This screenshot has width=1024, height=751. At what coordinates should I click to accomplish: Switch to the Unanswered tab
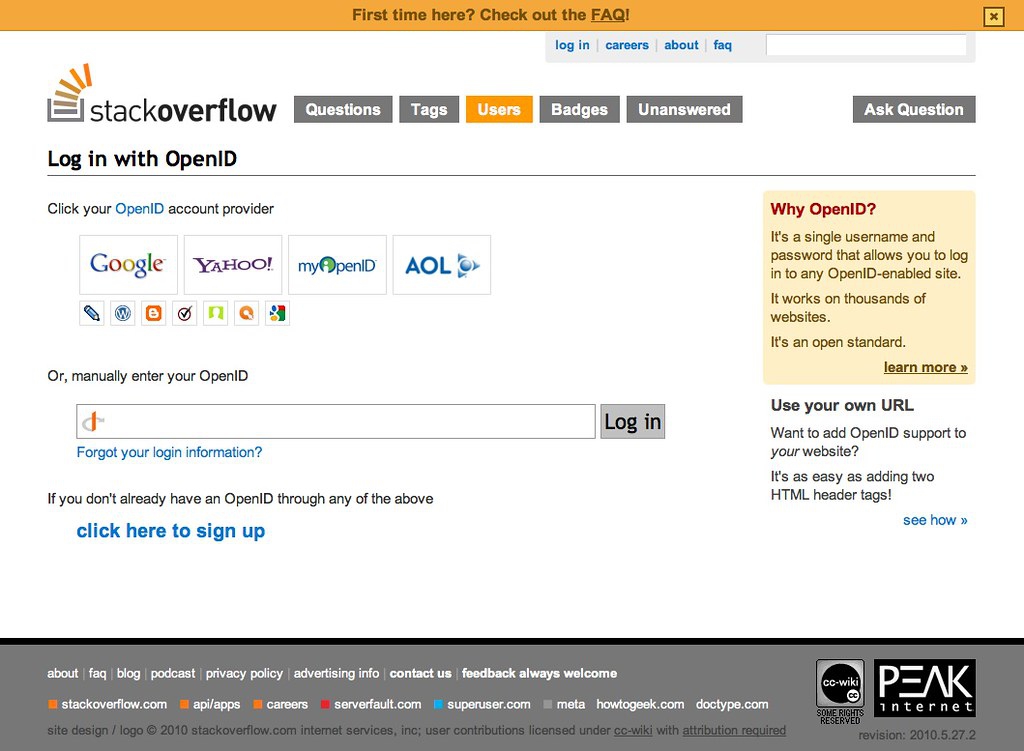[x=684, y=110]
